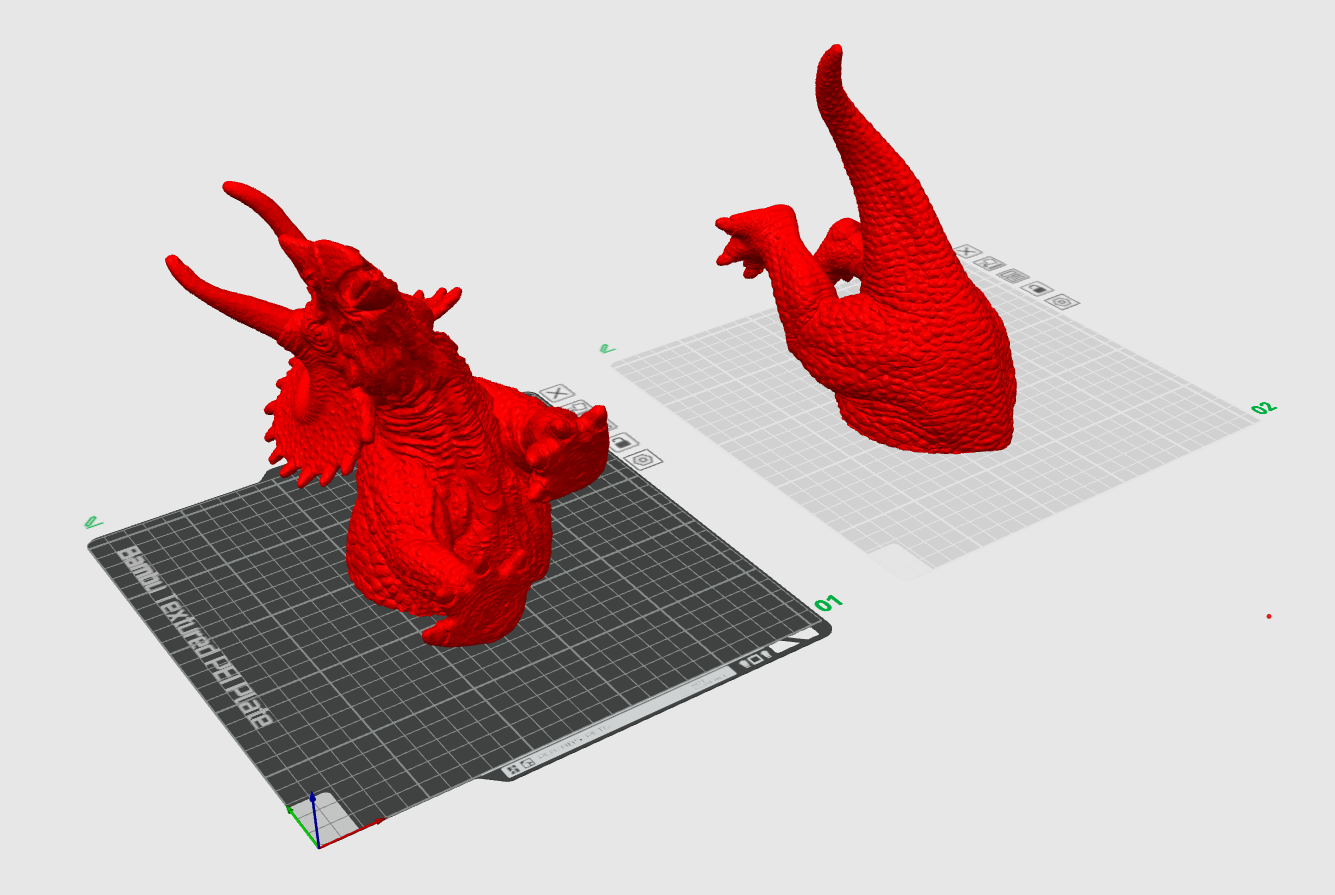Open plate 02 settings gear icon
Screen dimensions: 1335x895
1064,301
